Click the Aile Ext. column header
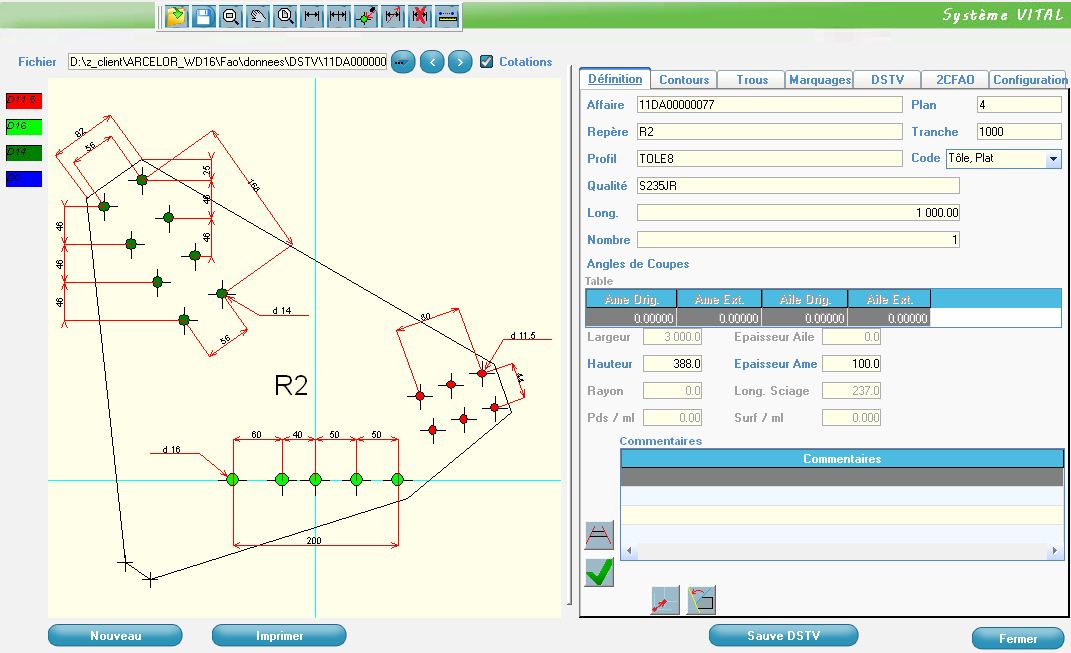This screenshot has width=1071, height=653. 889,299
